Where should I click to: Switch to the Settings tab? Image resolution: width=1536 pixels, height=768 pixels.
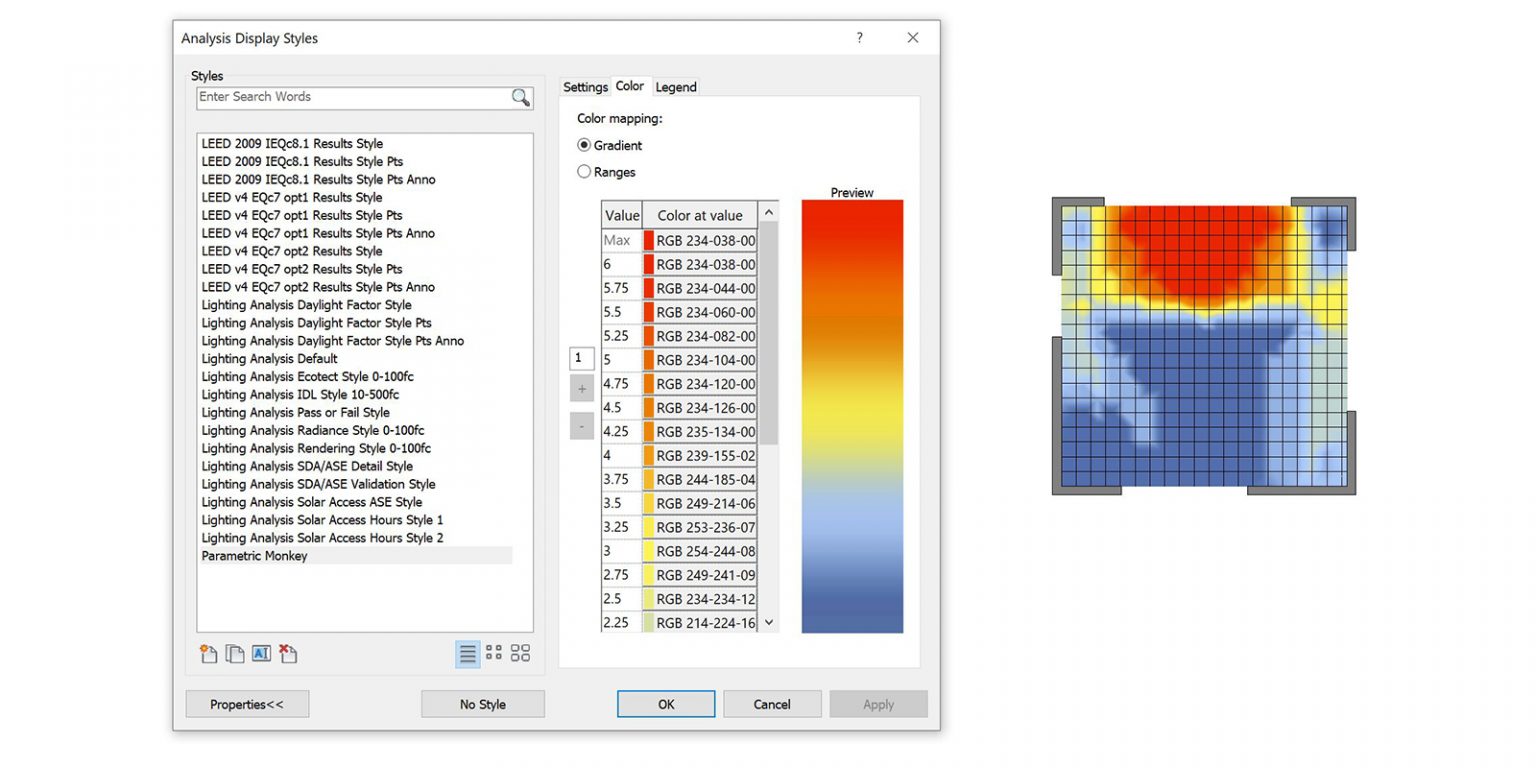[585, 87]
